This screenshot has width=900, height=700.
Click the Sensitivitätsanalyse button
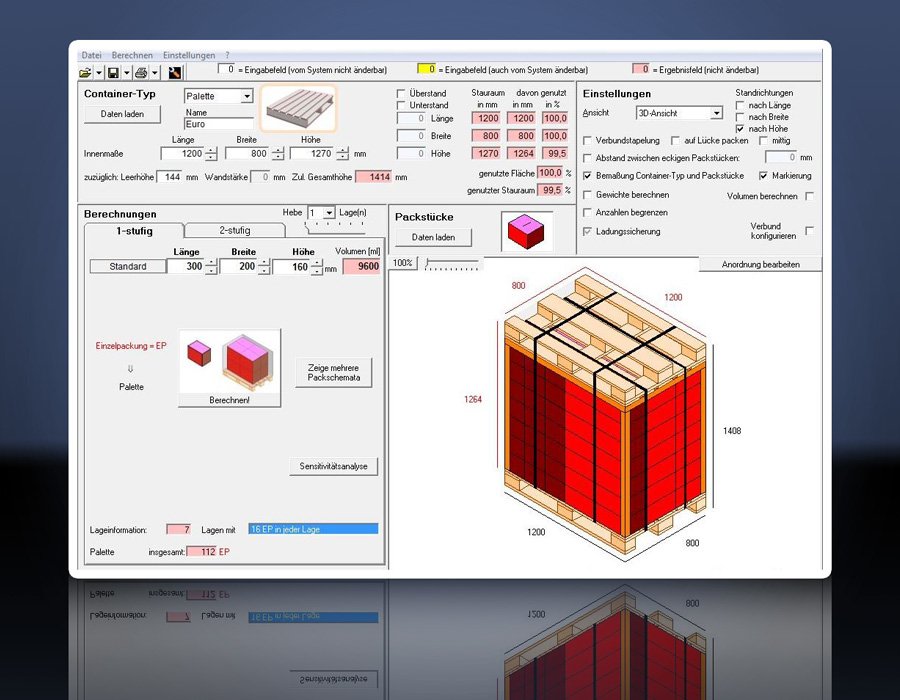[333, 466]
